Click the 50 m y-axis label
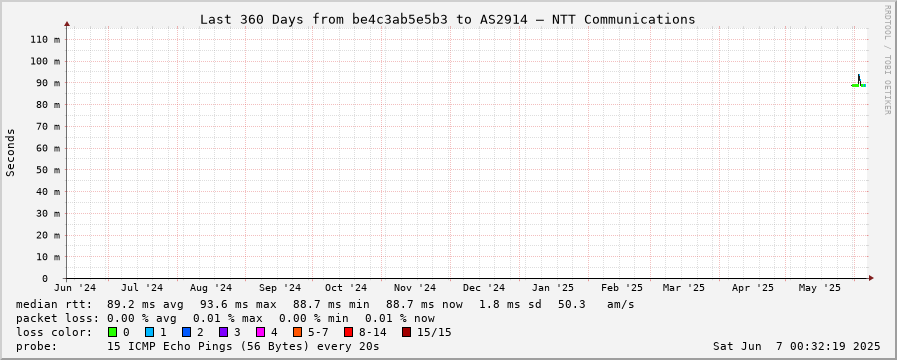Screen dimensions: 897x360 pyautogui.click(x=49, y=170)
